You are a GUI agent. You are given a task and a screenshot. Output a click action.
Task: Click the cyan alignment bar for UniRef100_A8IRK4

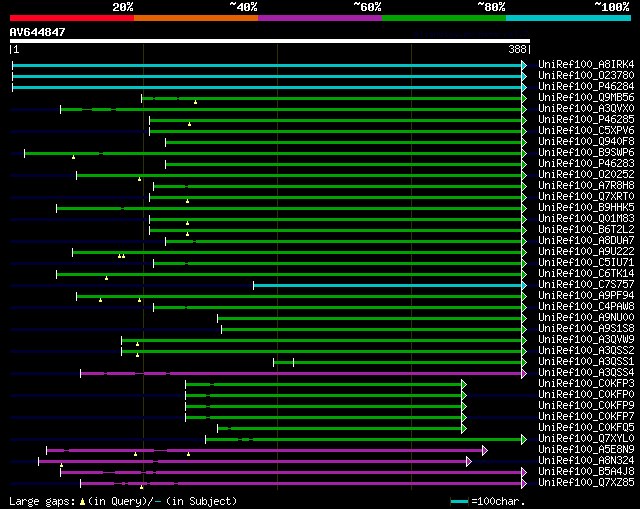click(267, 65)
